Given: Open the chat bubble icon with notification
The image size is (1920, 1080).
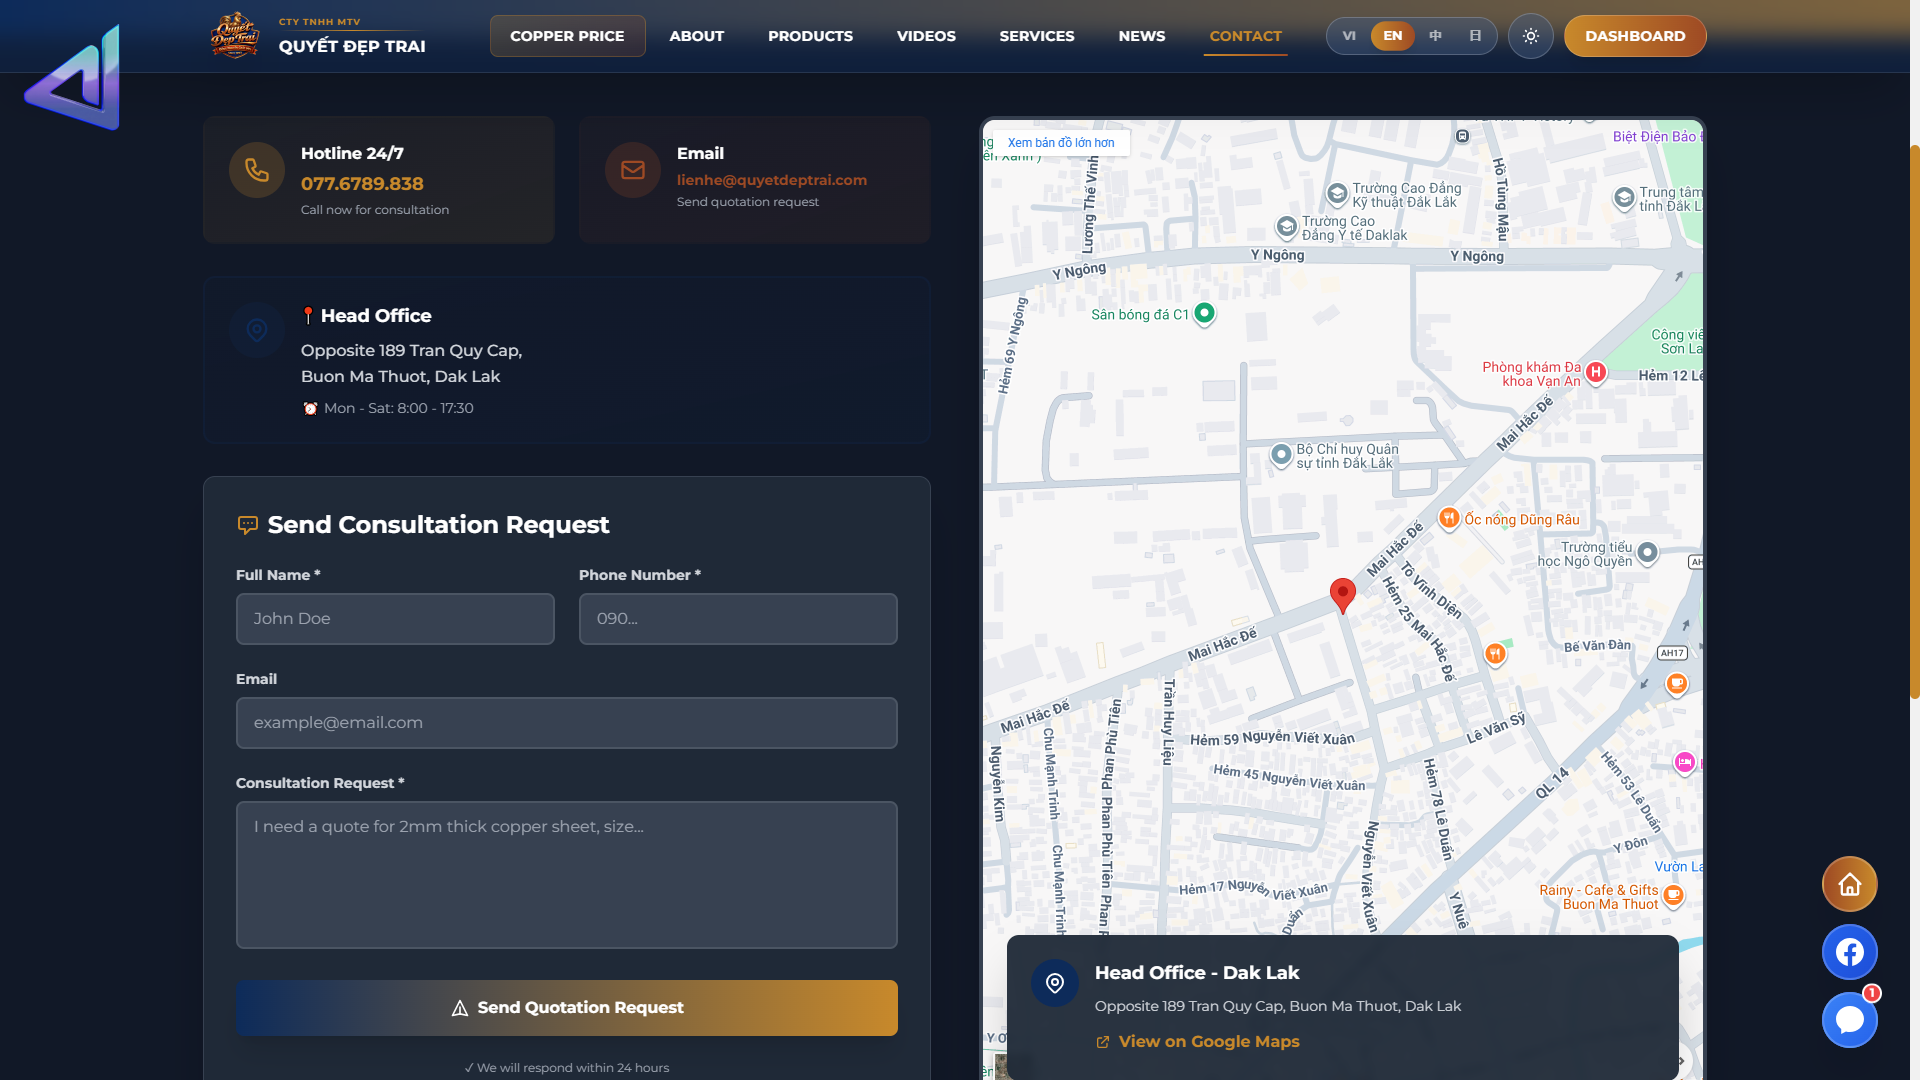Looking at the screenshot, I should point(1849,1020).
